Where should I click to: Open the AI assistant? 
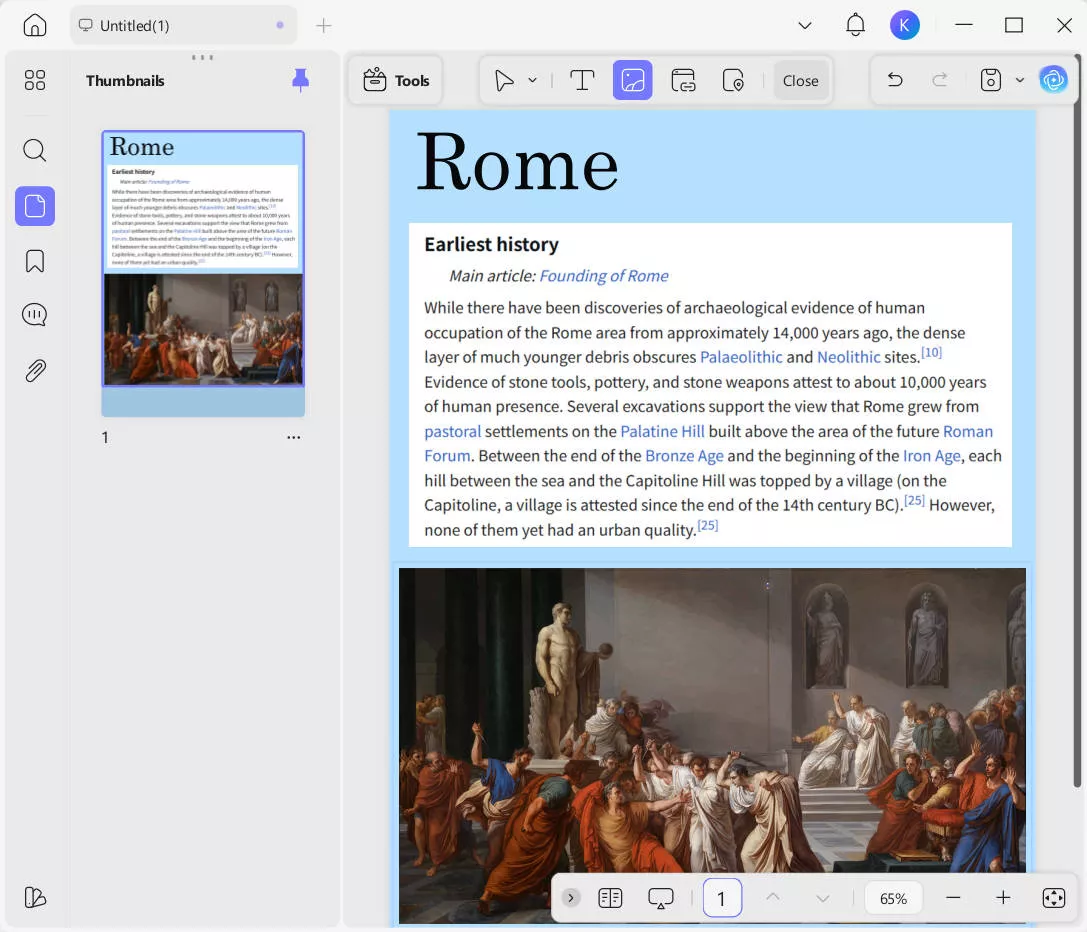[x=1054, y=80]
